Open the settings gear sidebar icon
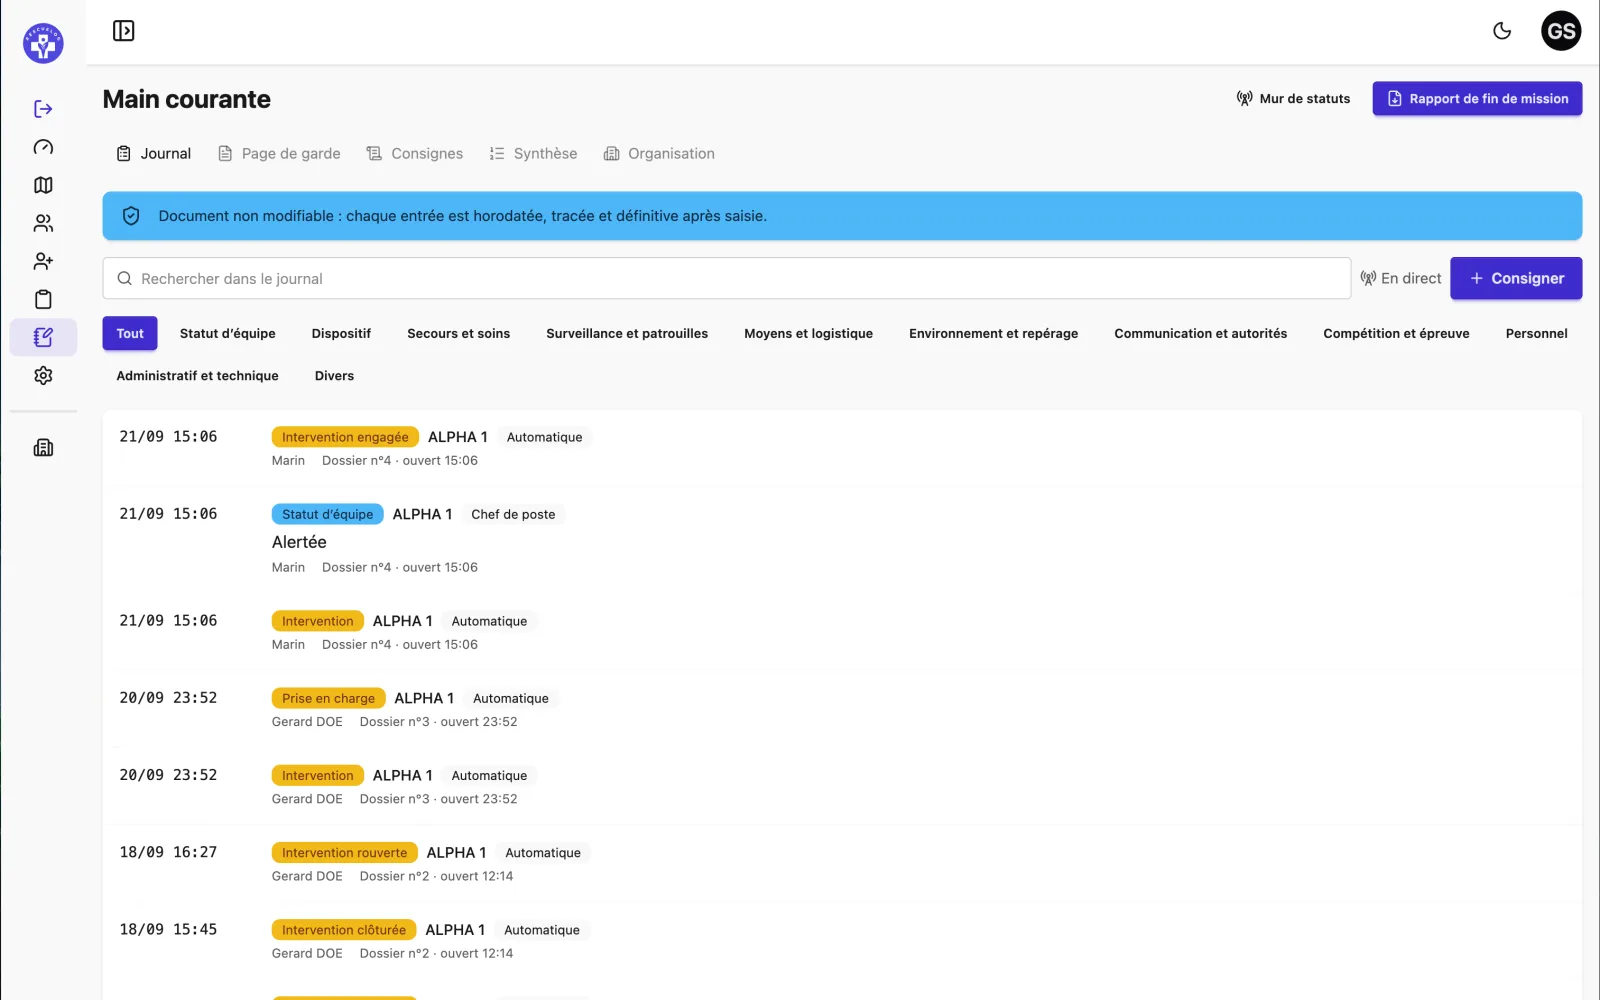This screenshot has width=1600, height=1000. pyautogui.click(x=43, y=375)
